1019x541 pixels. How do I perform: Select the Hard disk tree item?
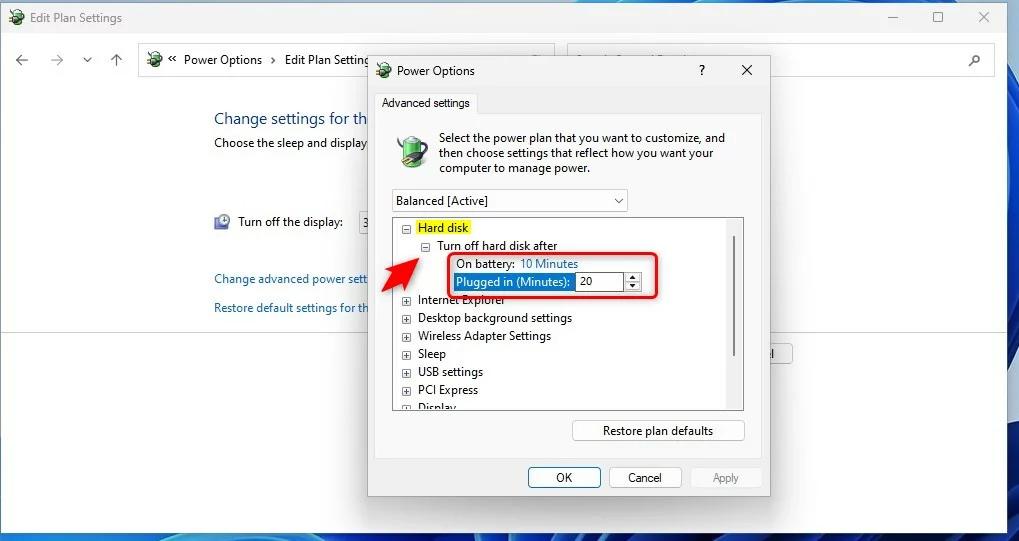pos(443,228)
